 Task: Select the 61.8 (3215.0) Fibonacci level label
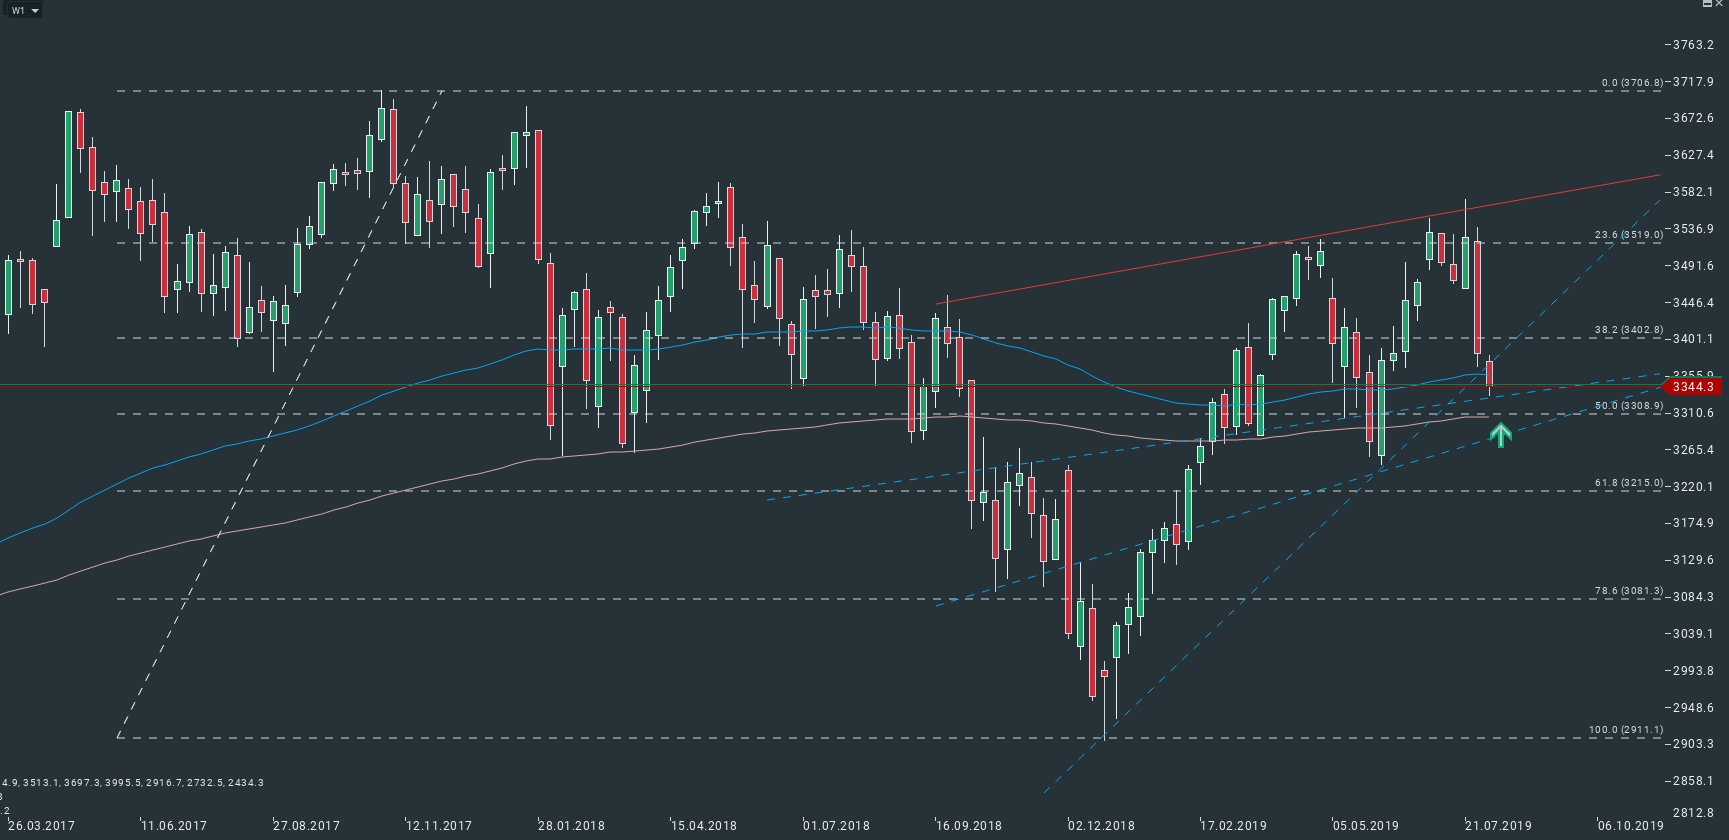[1628, 483]
